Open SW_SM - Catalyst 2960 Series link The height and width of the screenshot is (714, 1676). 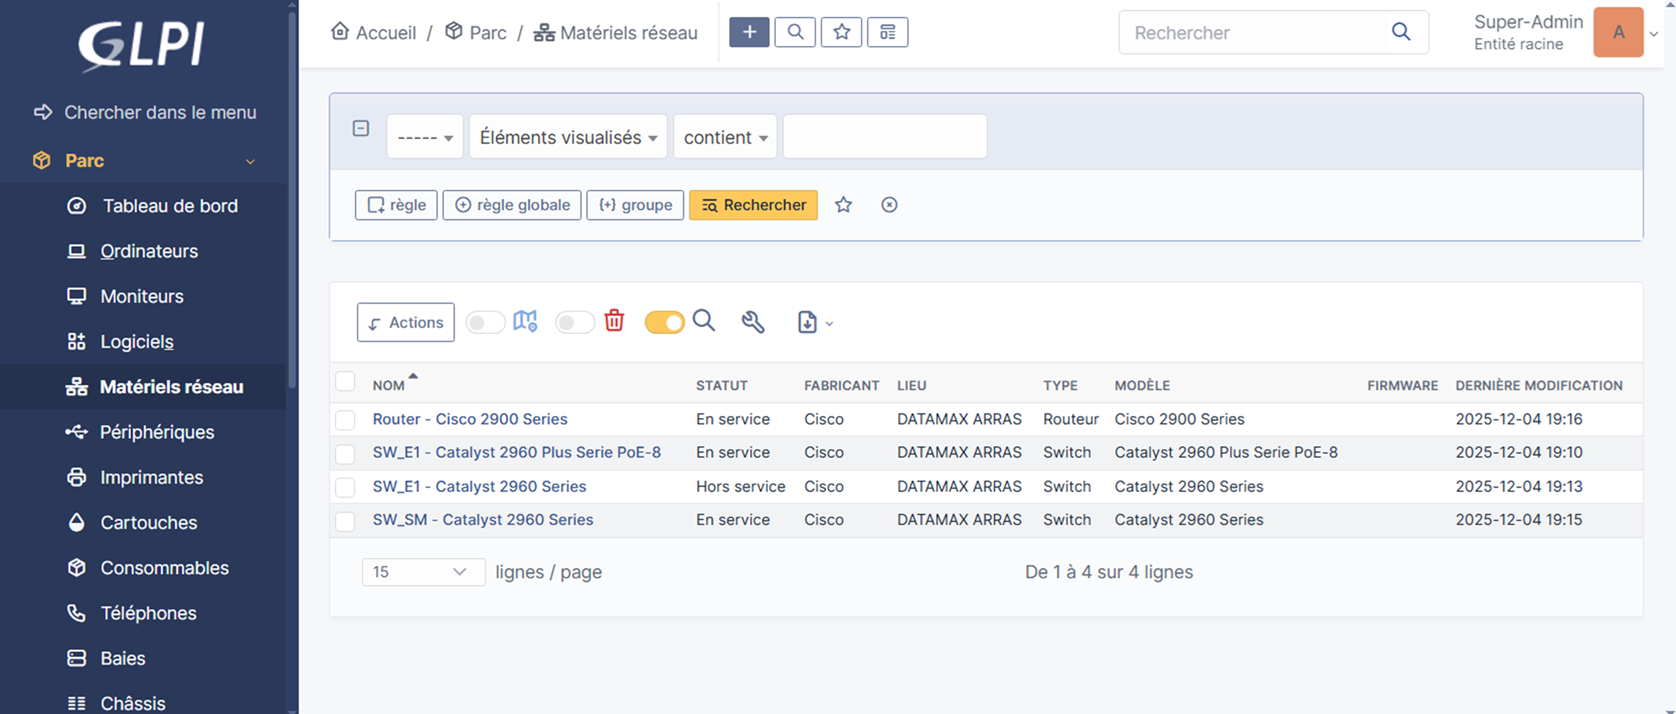click(483, 519)
